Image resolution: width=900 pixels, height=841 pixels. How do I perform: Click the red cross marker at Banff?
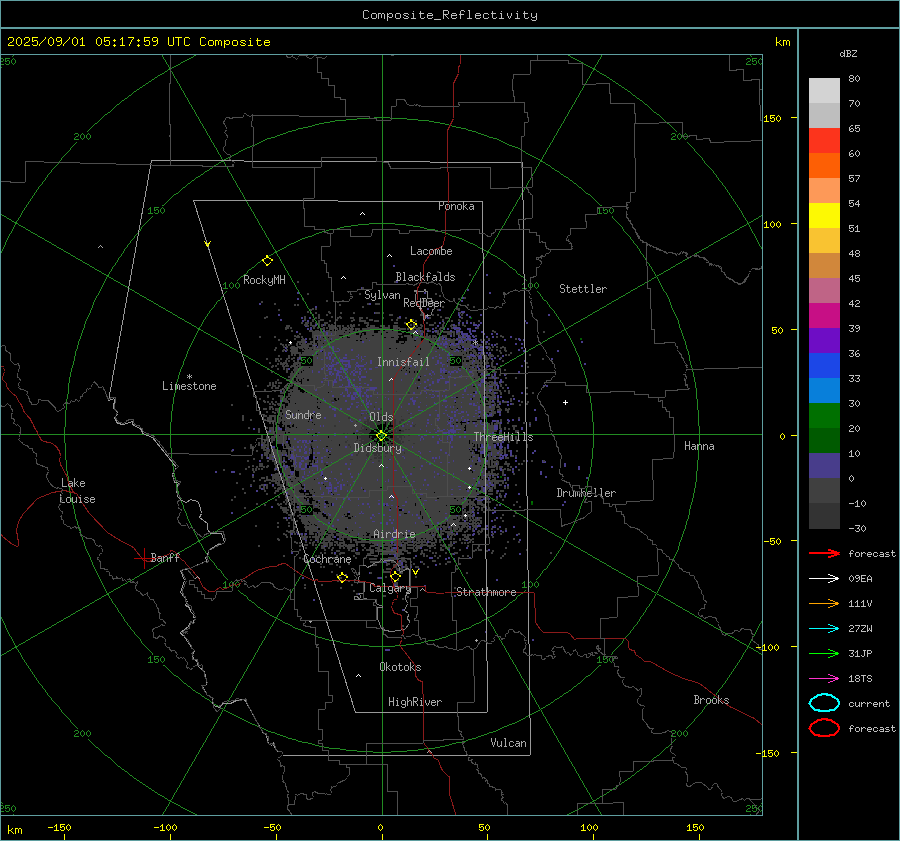pos(143,558)
